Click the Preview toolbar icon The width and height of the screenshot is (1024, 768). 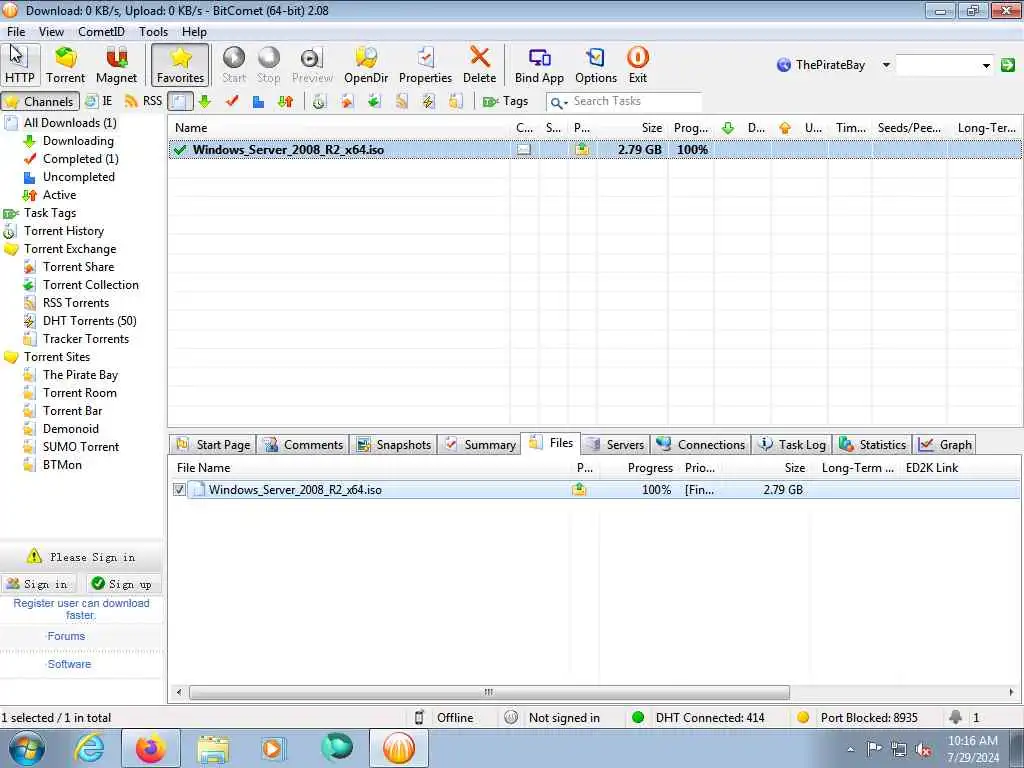[312, 65]
